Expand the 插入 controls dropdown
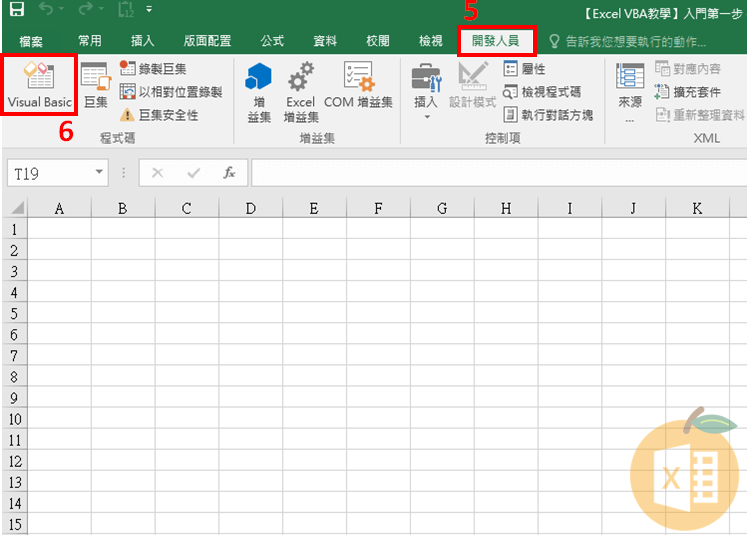Viewport: 747px width, 535px height. pos(426,115)
